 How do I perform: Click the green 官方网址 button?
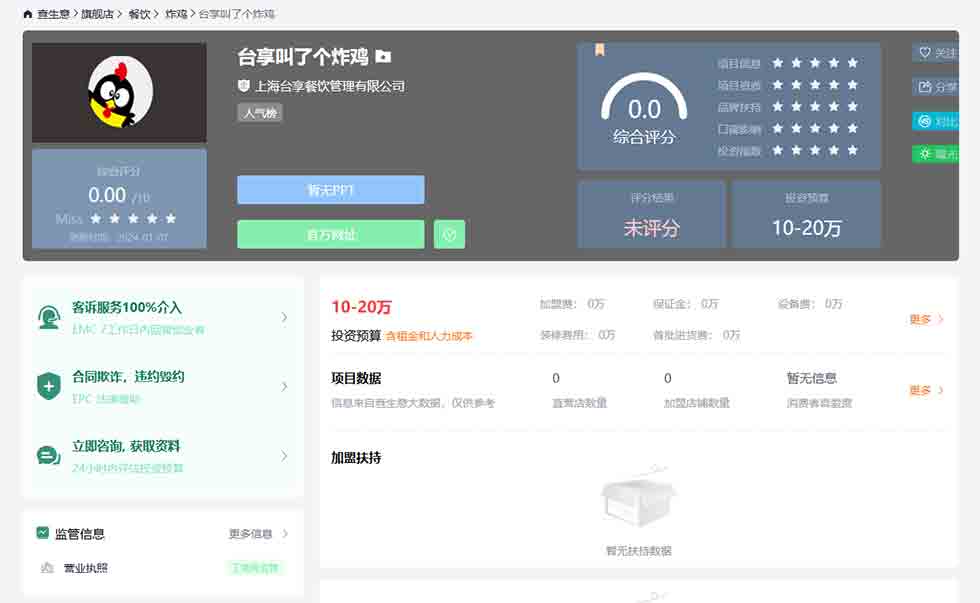(x=330, y=234)
